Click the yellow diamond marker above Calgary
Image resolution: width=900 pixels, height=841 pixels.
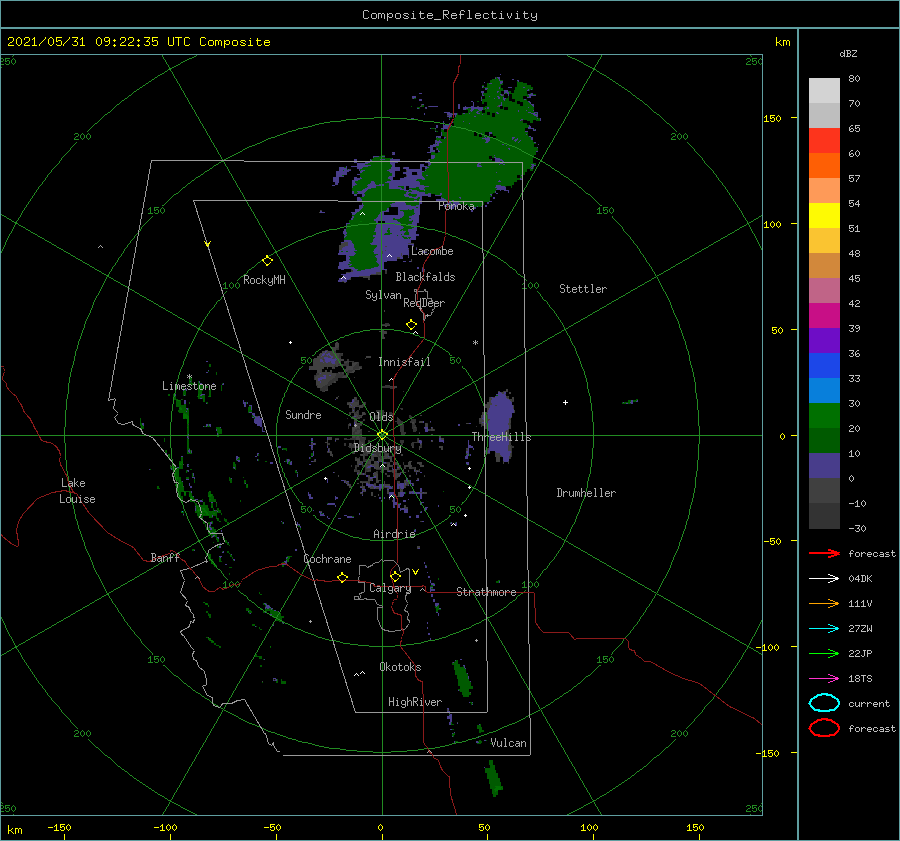395,576
